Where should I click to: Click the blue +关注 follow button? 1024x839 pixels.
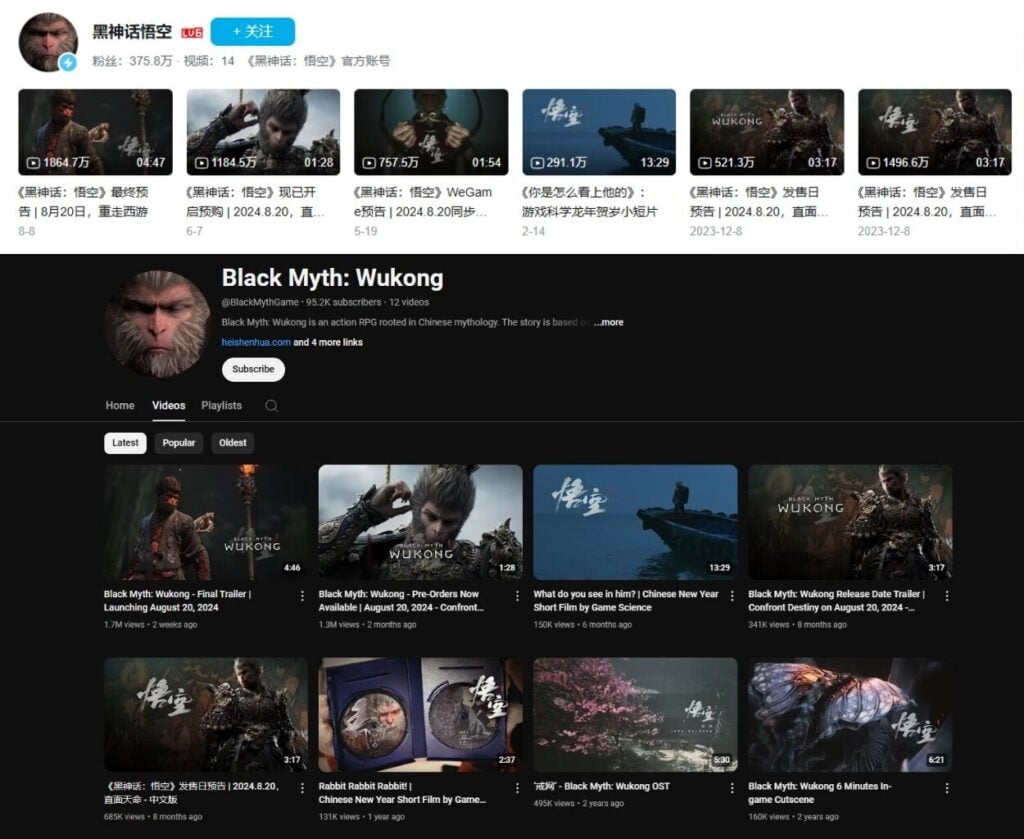252,32
